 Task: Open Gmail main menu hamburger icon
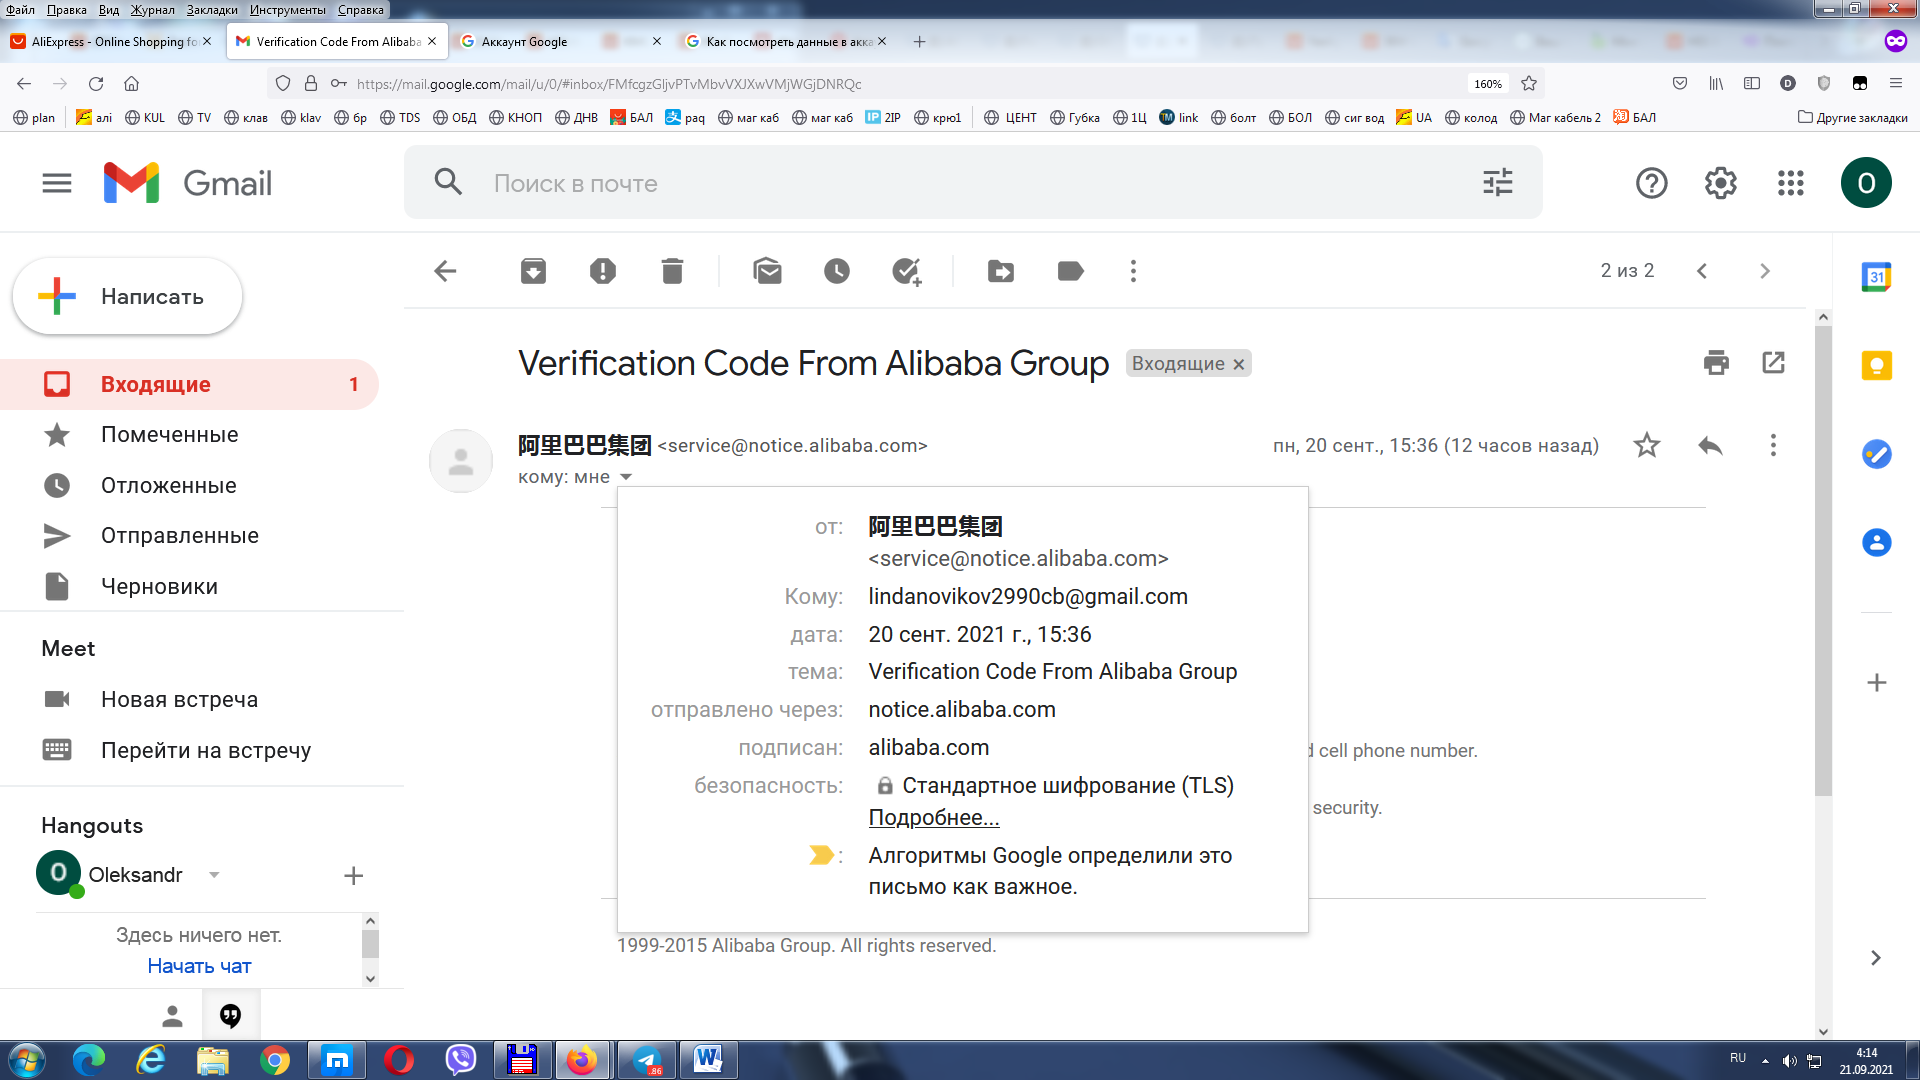57,183
